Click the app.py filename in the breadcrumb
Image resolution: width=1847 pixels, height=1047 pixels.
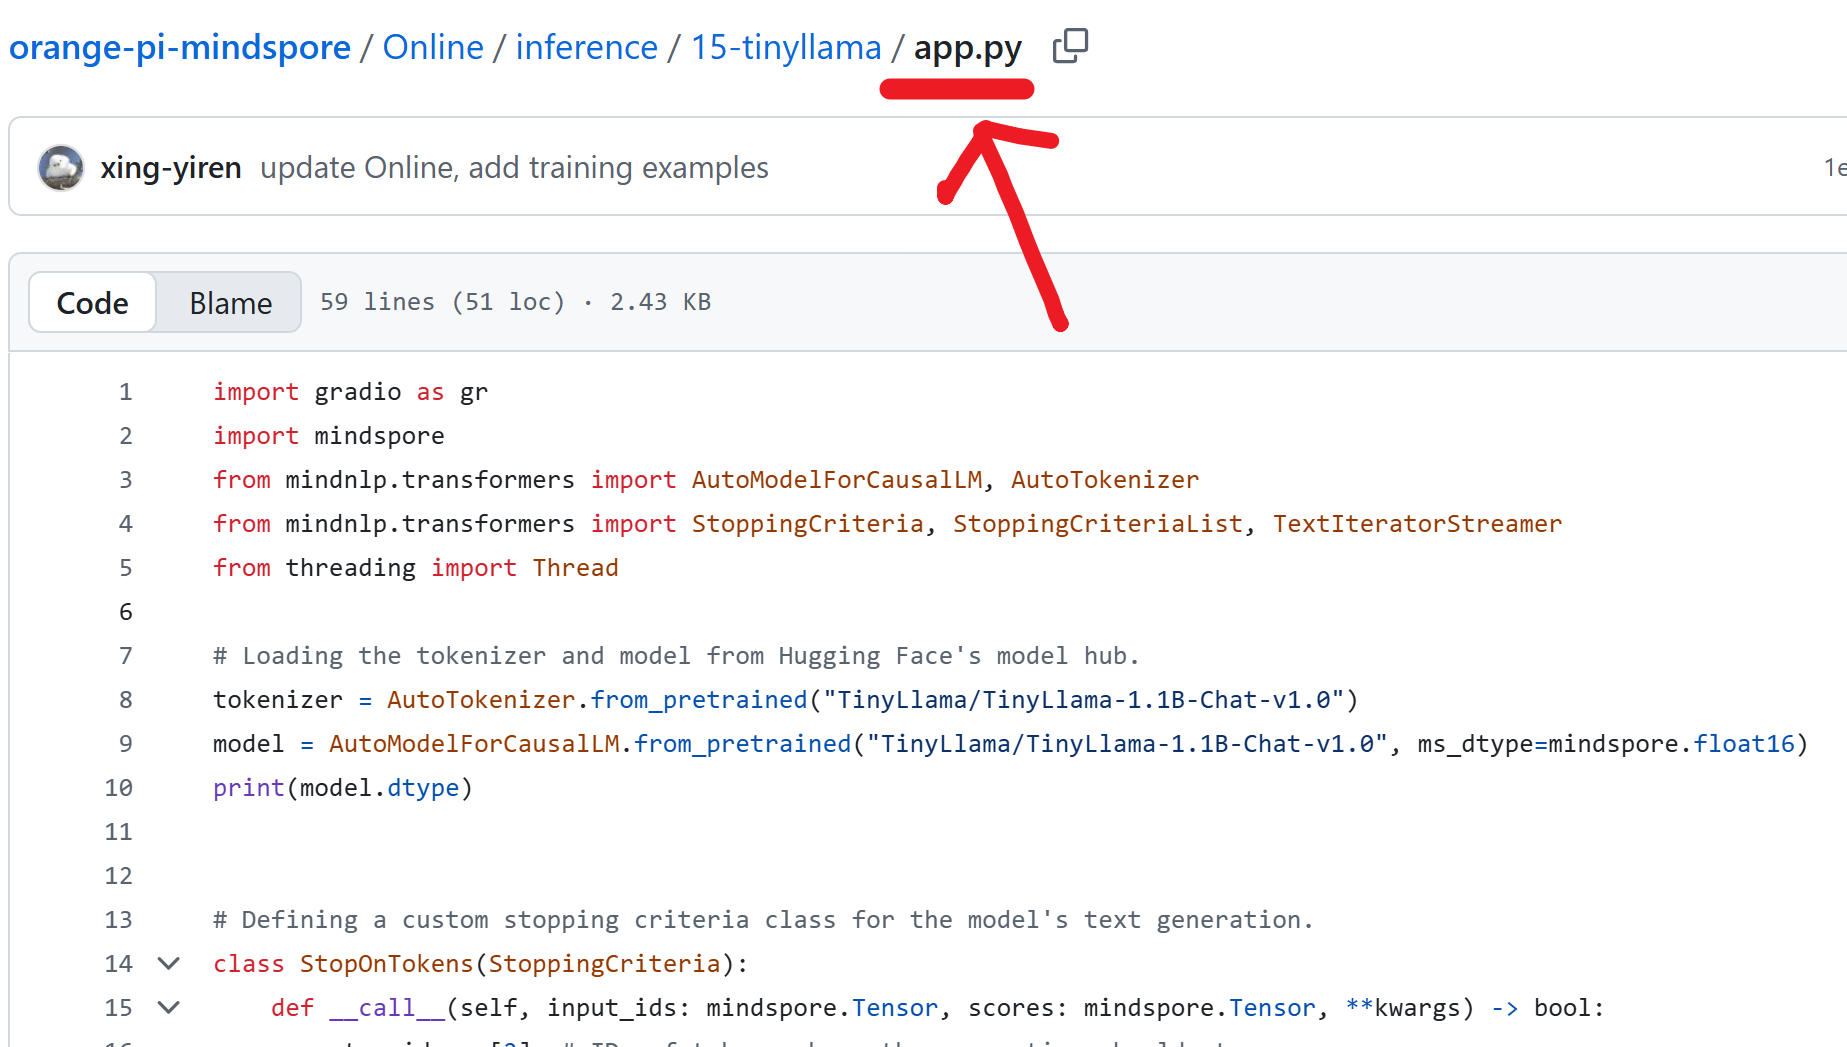point(967,48)
